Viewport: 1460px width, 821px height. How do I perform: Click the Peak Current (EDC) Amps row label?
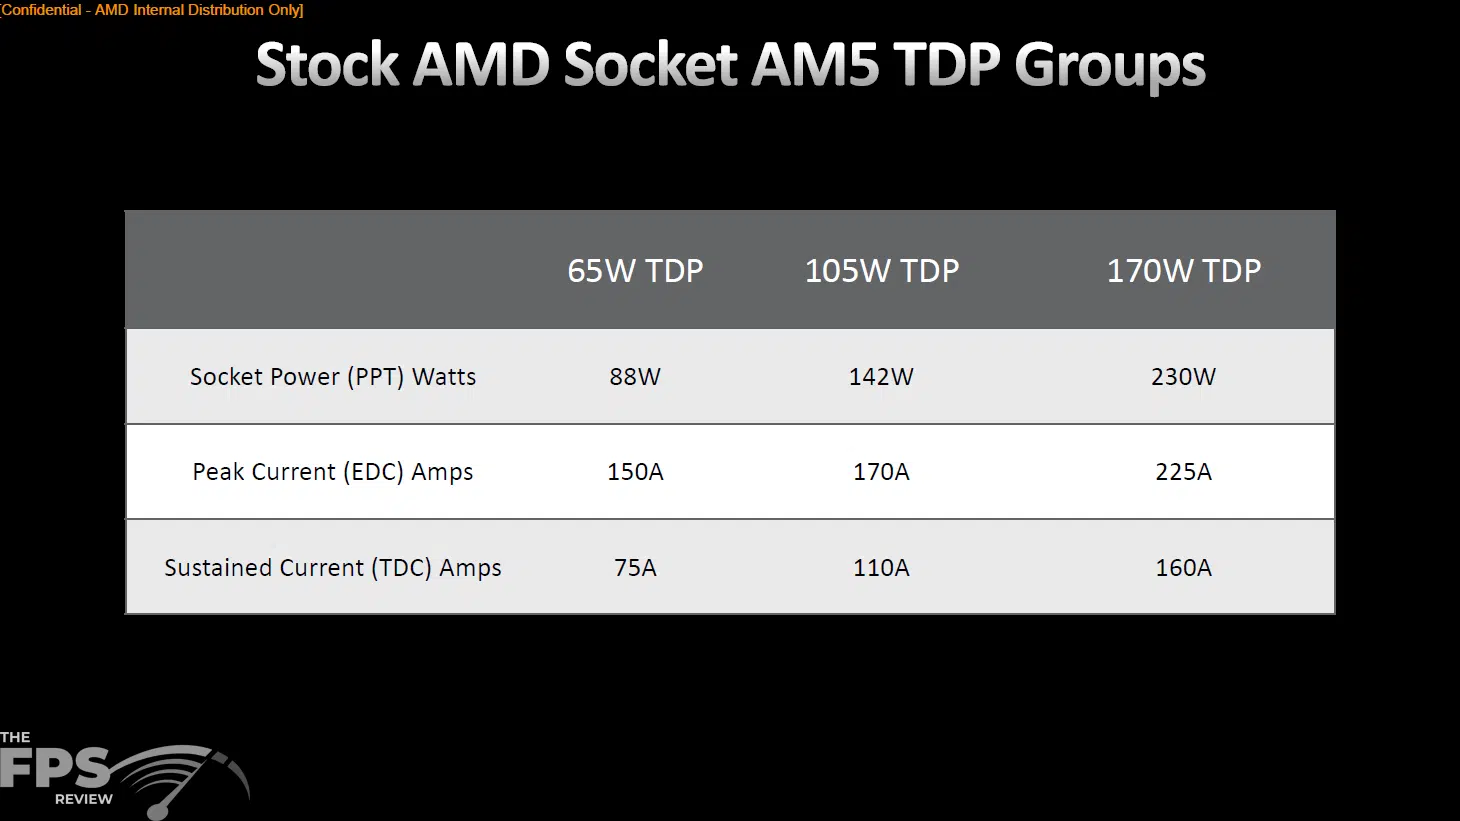[333, 472]
